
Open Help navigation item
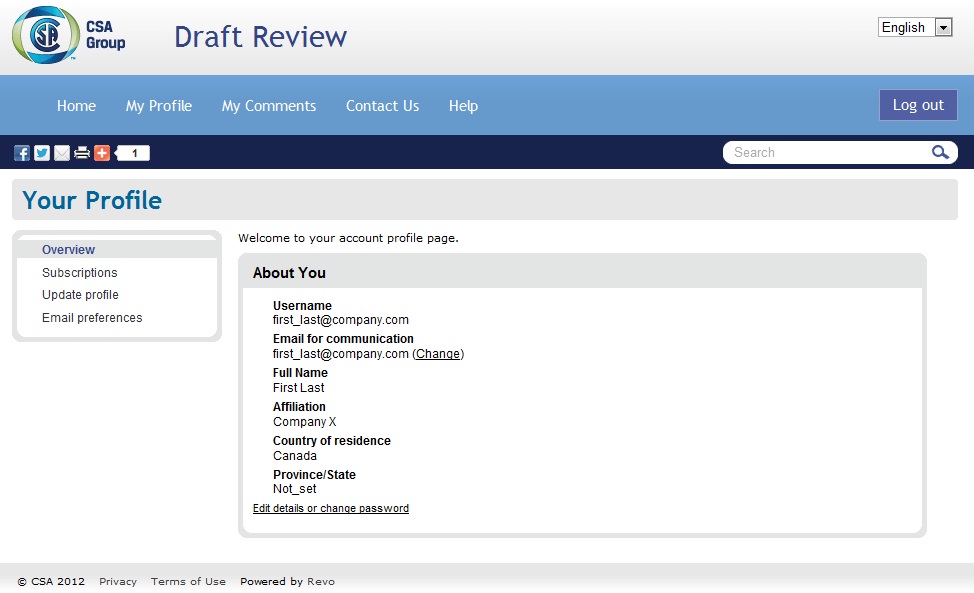pos(463,106)
